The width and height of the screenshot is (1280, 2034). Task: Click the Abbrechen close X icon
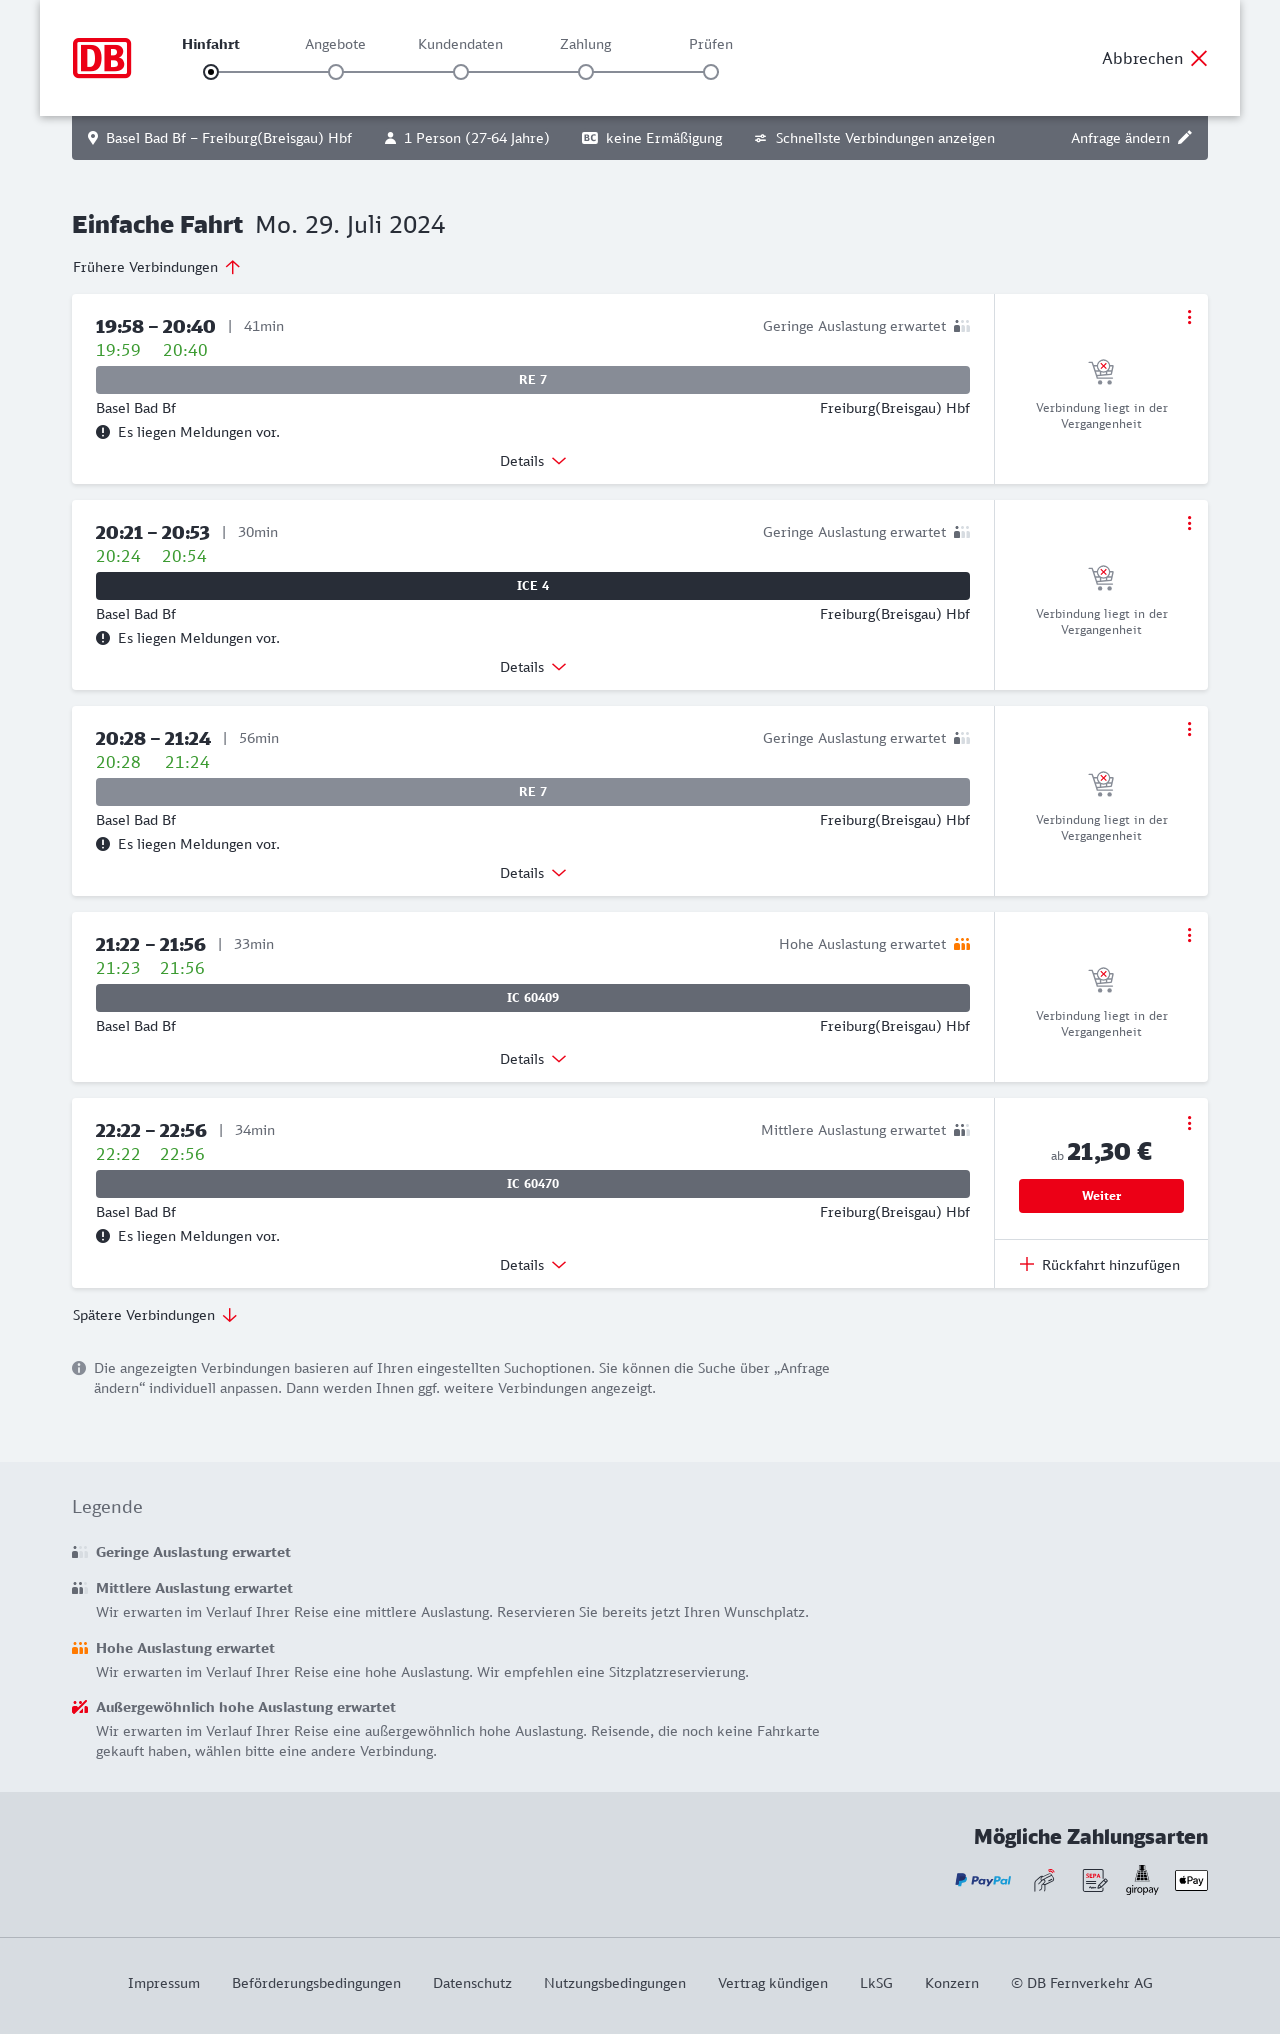(1199, 58)
